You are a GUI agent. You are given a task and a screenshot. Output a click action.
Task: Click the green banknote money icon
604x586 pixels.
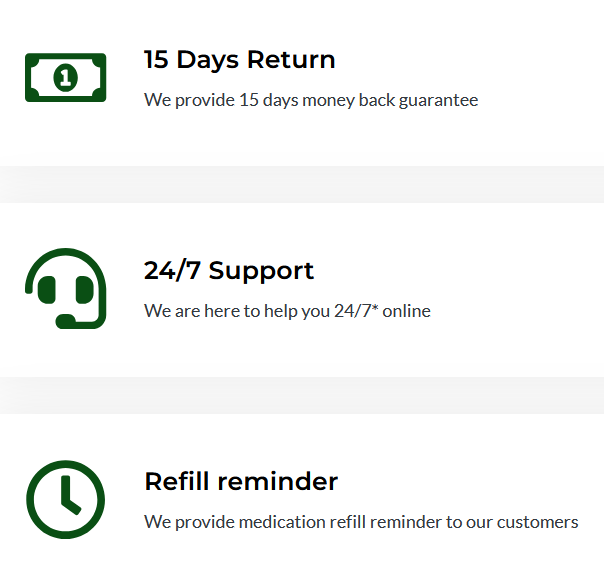(65, 77)
